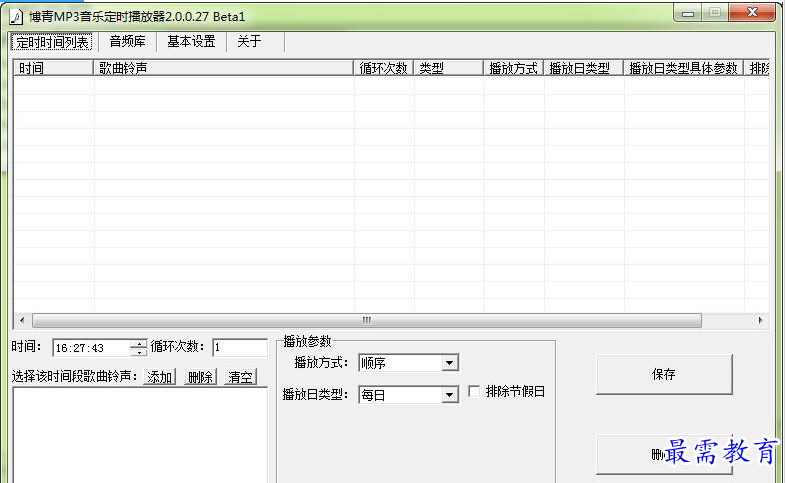Image resolution: width=786 pixels, height=483 pixels.
Task: Click the horizontal scrollbar thumb
Action: [367, 320]
